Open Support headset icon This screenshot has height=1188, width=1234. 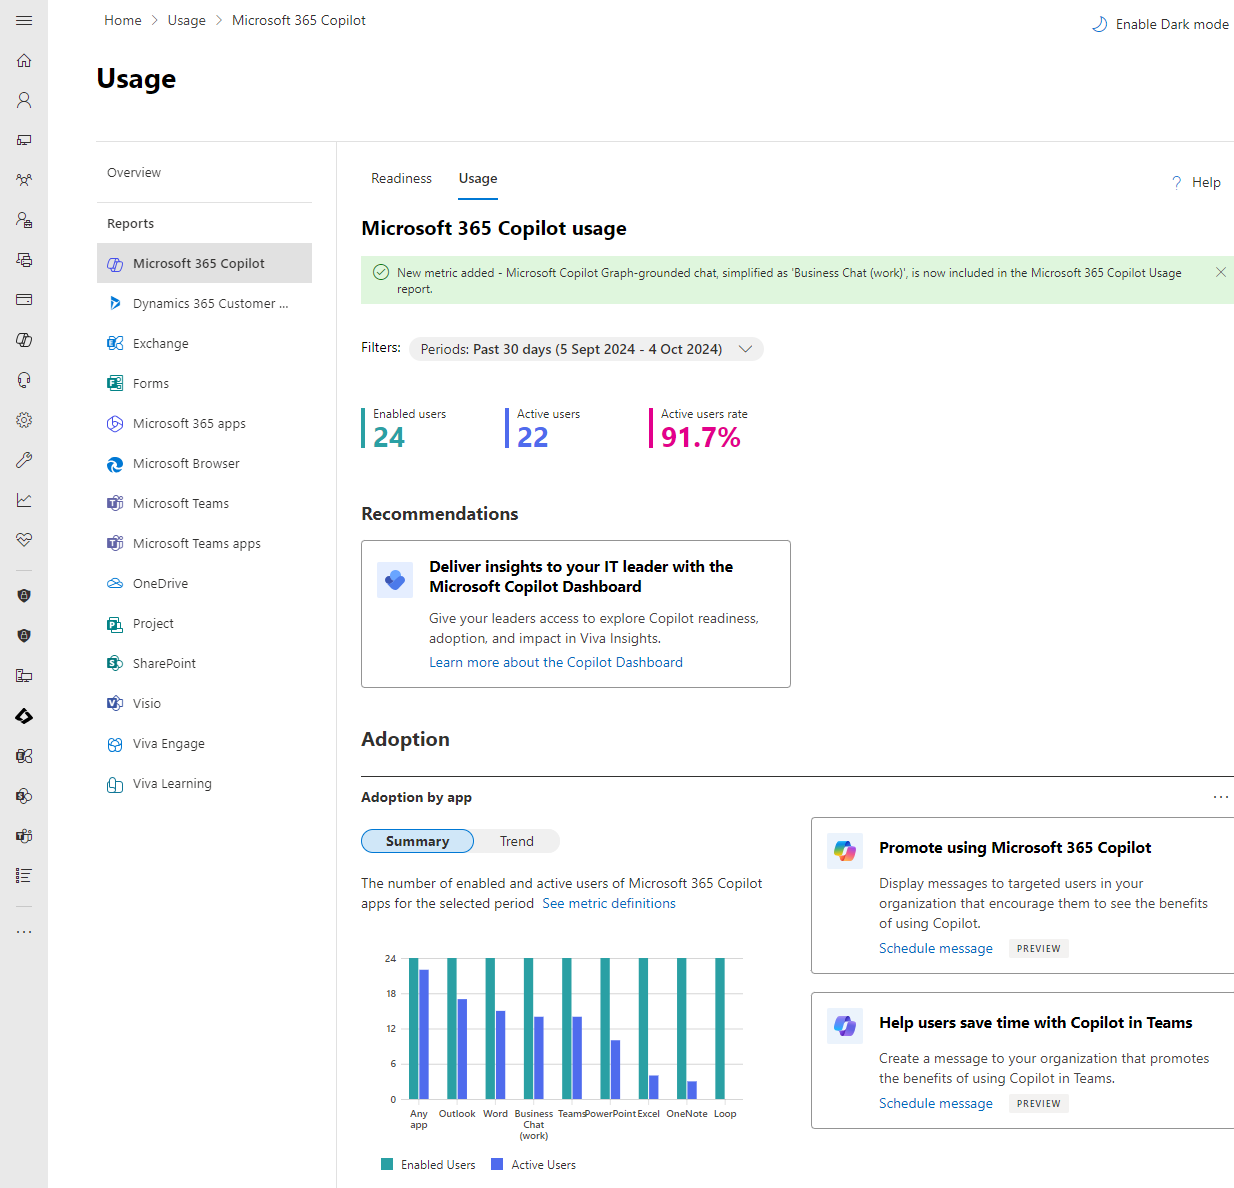coord(24,380)
